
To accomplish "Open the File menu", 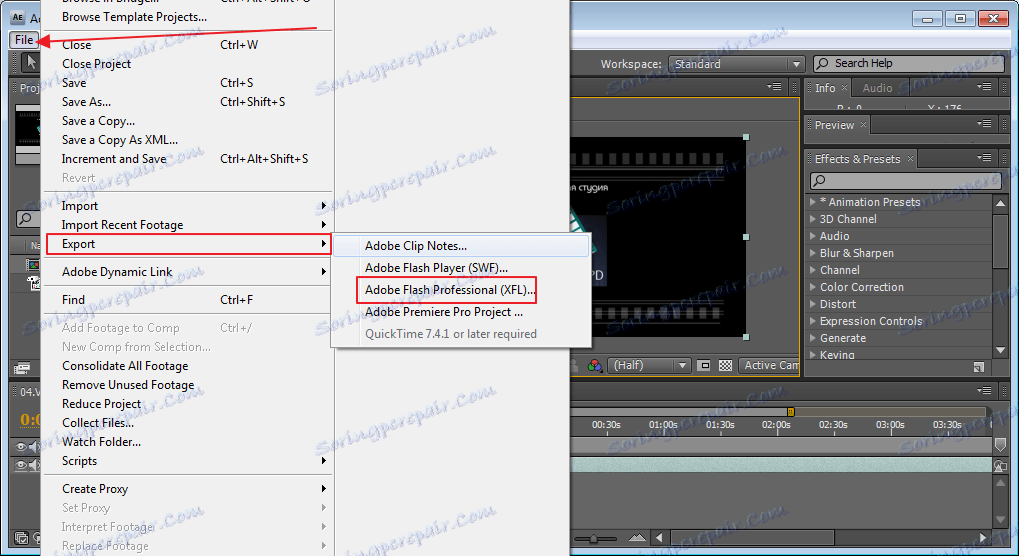I will coord(24,40).
